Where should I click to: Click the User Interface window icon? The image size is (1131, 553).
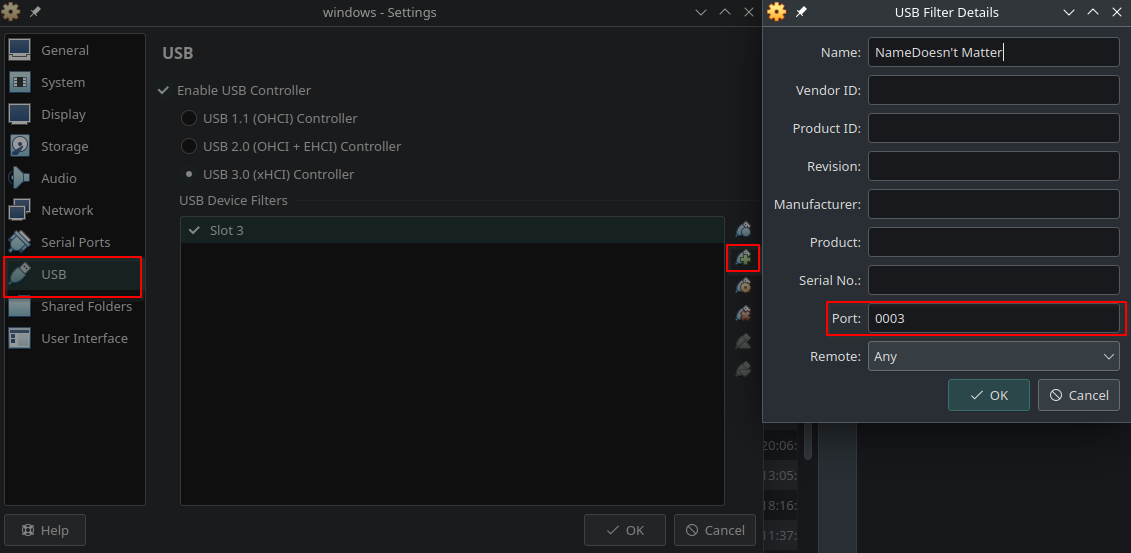pos(19,338)
